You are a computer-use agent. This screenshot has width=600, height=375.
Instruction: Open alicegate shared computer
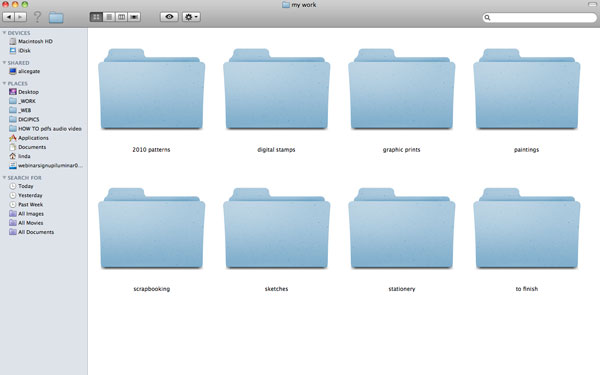[24, 71]
